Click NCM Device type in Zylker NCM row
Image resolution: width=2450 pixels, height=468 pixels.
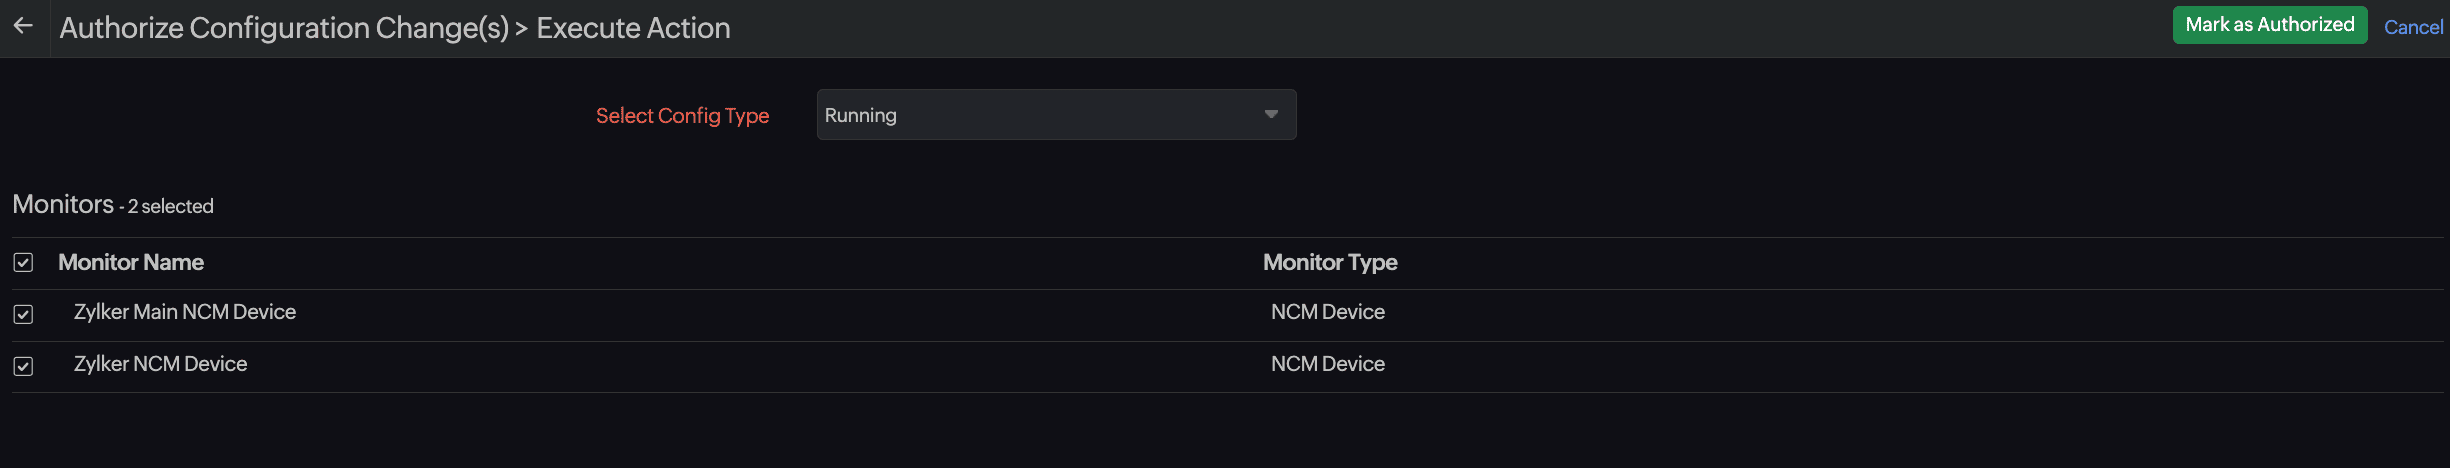1327,364
